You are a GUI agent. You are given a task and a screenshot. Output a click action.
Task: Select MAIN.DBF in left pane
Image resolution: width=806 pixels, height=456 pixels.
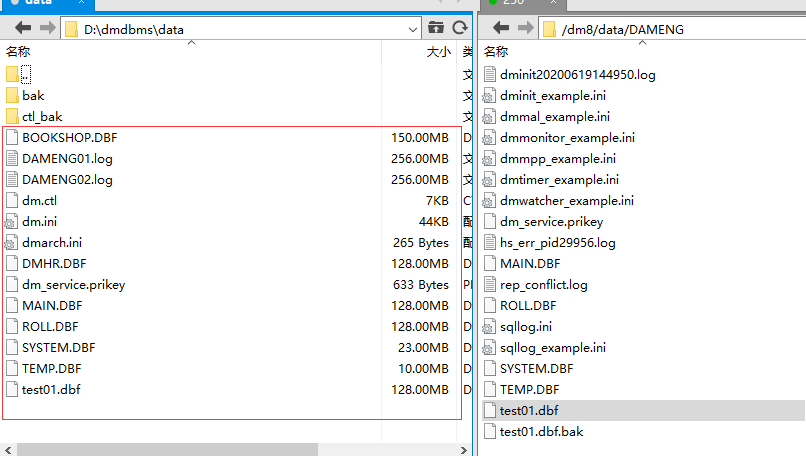tap(52, 306)
